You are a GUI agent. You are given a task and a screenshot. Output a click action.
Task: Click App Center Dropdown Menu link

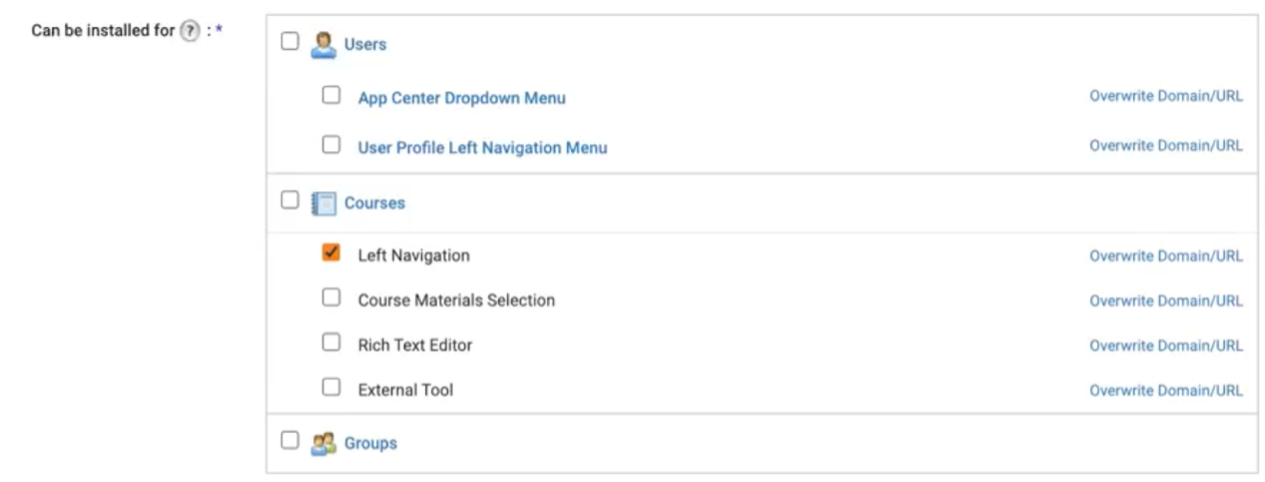461,98
